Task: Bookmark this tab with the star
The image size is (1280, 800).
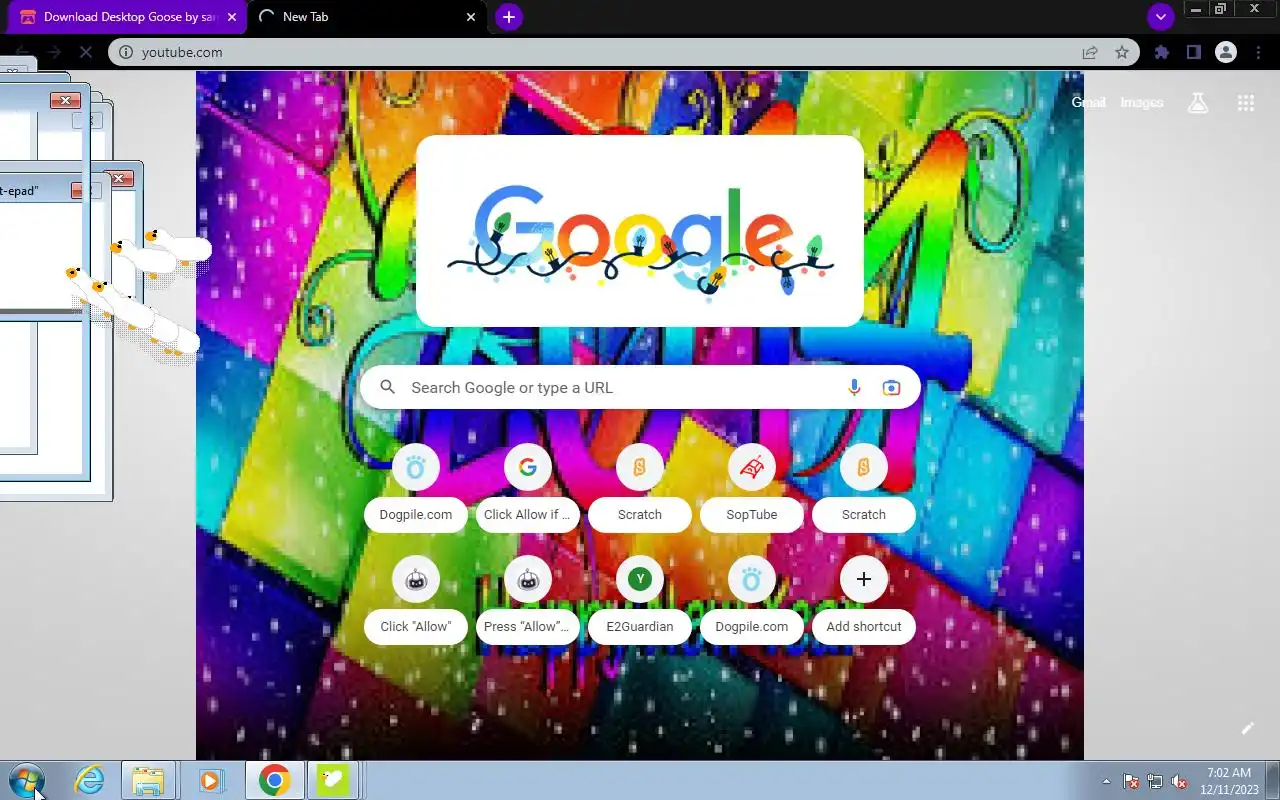Action: (x=1122, y=52)
